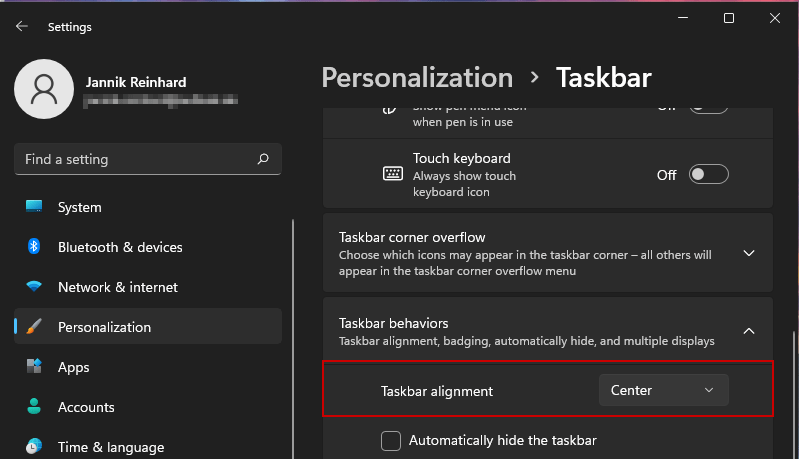Image resolution: width=799 pixels, height=459 pixels.
Task: Click Personalization breadcrumb link
Action: (417, 77)
